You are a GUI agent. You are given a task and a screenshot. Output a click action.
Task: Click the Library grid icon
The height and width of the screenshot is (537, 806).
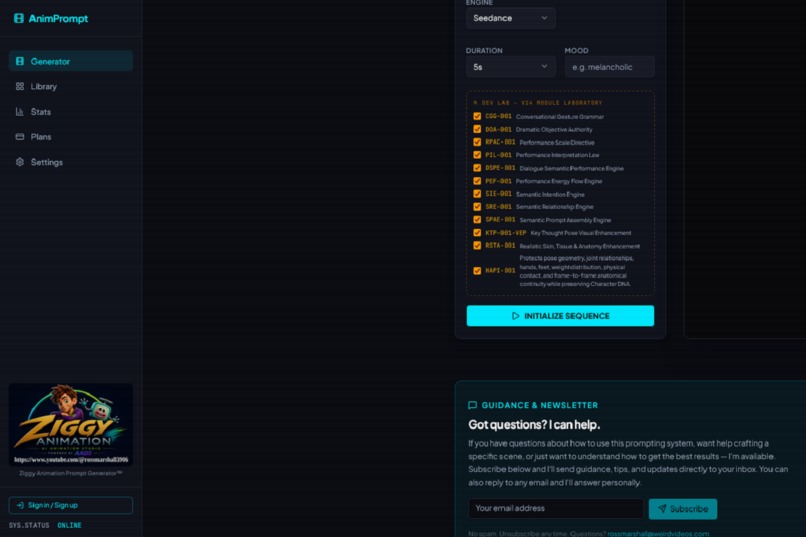(x=20, y=86)
